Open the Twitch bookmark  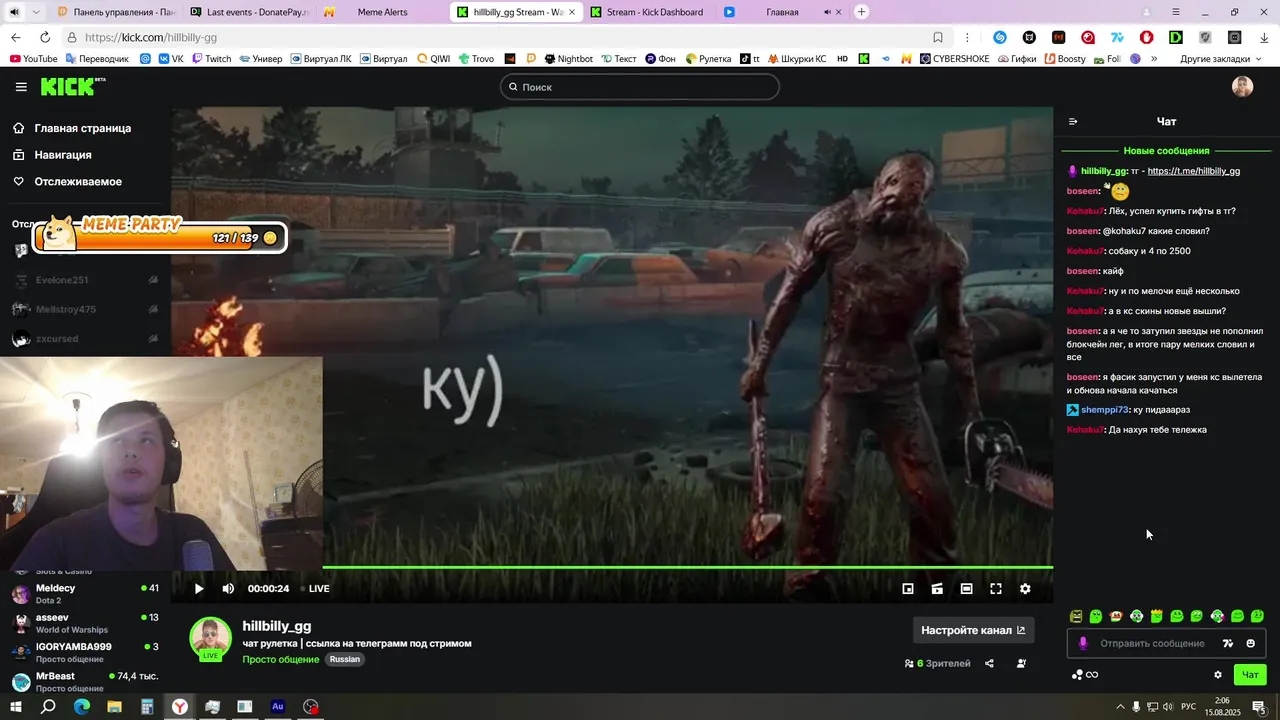click(x=211, y=59)
